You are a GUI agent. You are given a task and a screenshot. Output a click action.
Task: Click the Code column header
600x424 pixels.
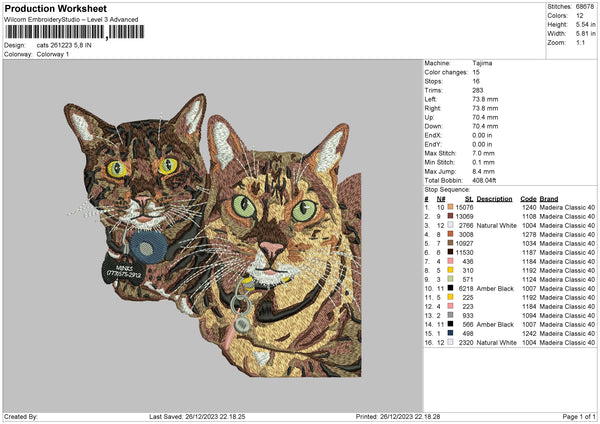tap(529, 198)
